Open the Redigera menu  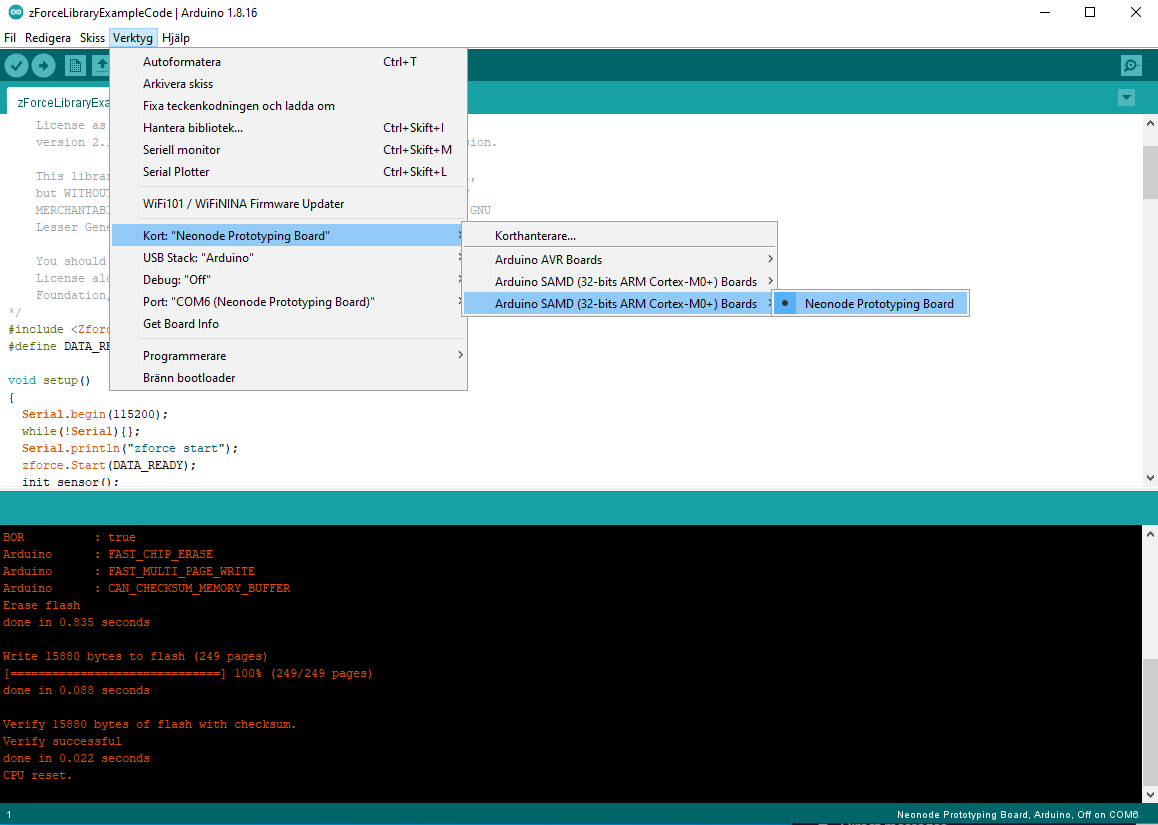48,38
